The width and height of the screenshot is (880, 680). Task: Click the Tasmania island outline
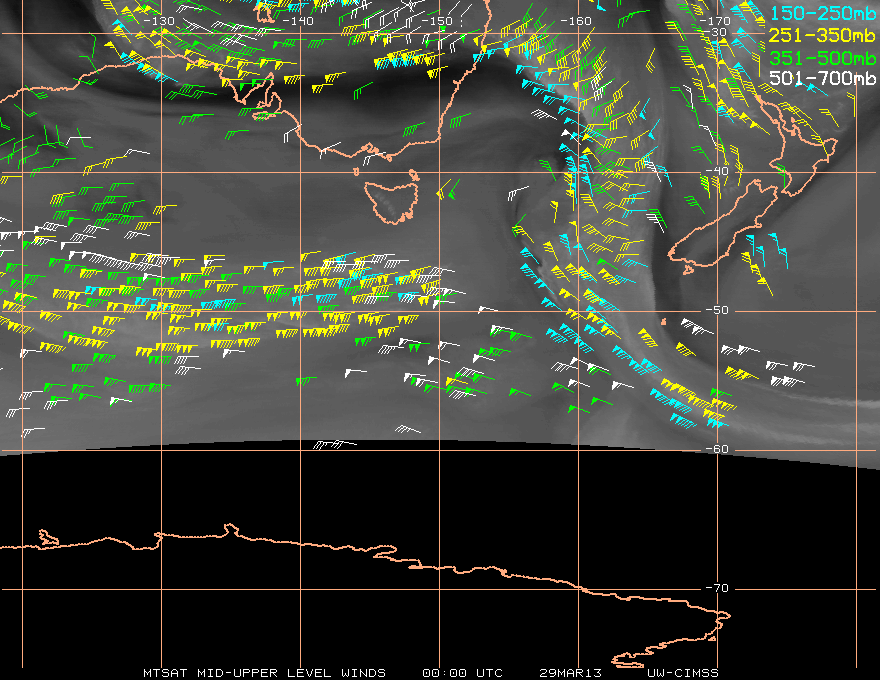click(x=391, y=201)
